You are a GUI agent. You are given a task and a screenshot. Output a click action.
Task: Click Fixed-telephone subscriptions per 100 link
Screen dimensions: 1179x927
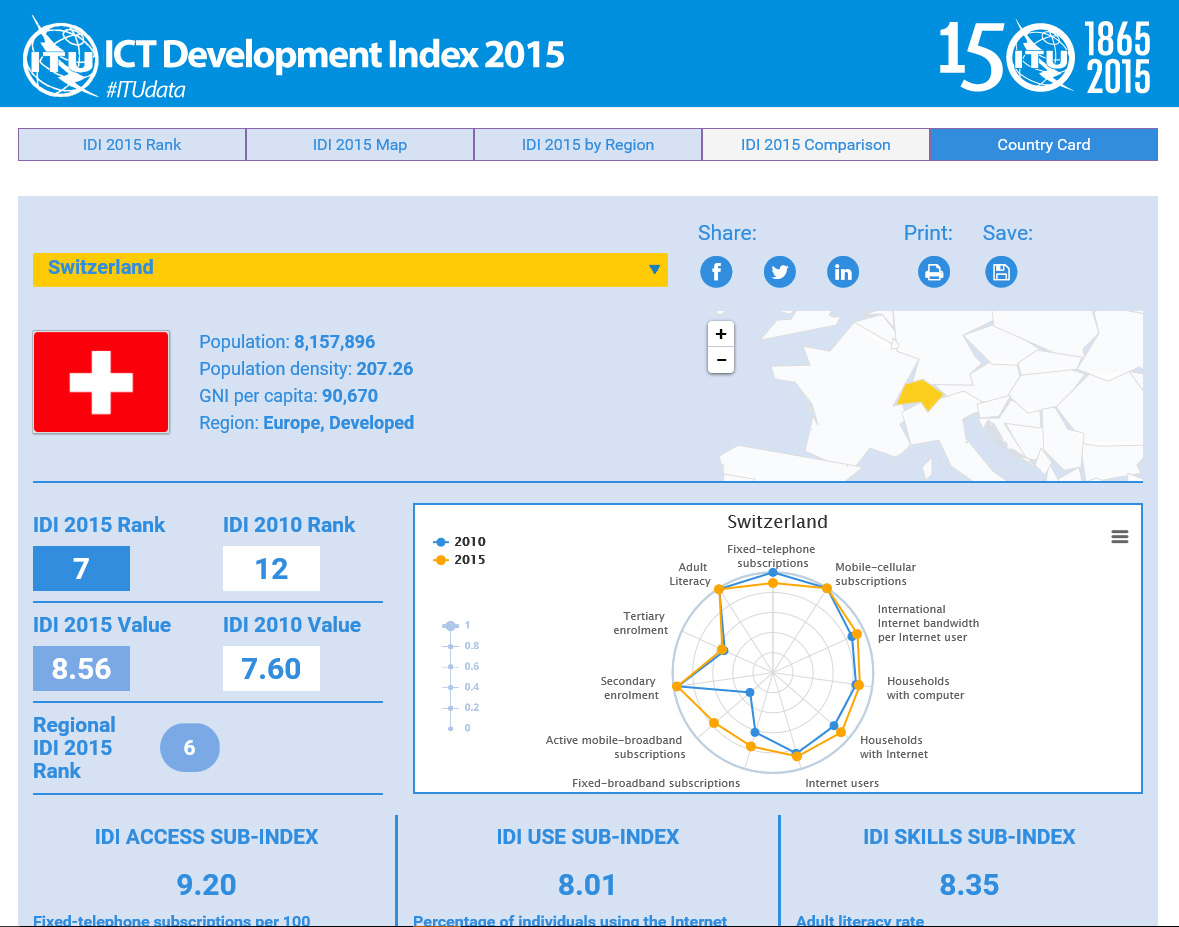(171, 919)
